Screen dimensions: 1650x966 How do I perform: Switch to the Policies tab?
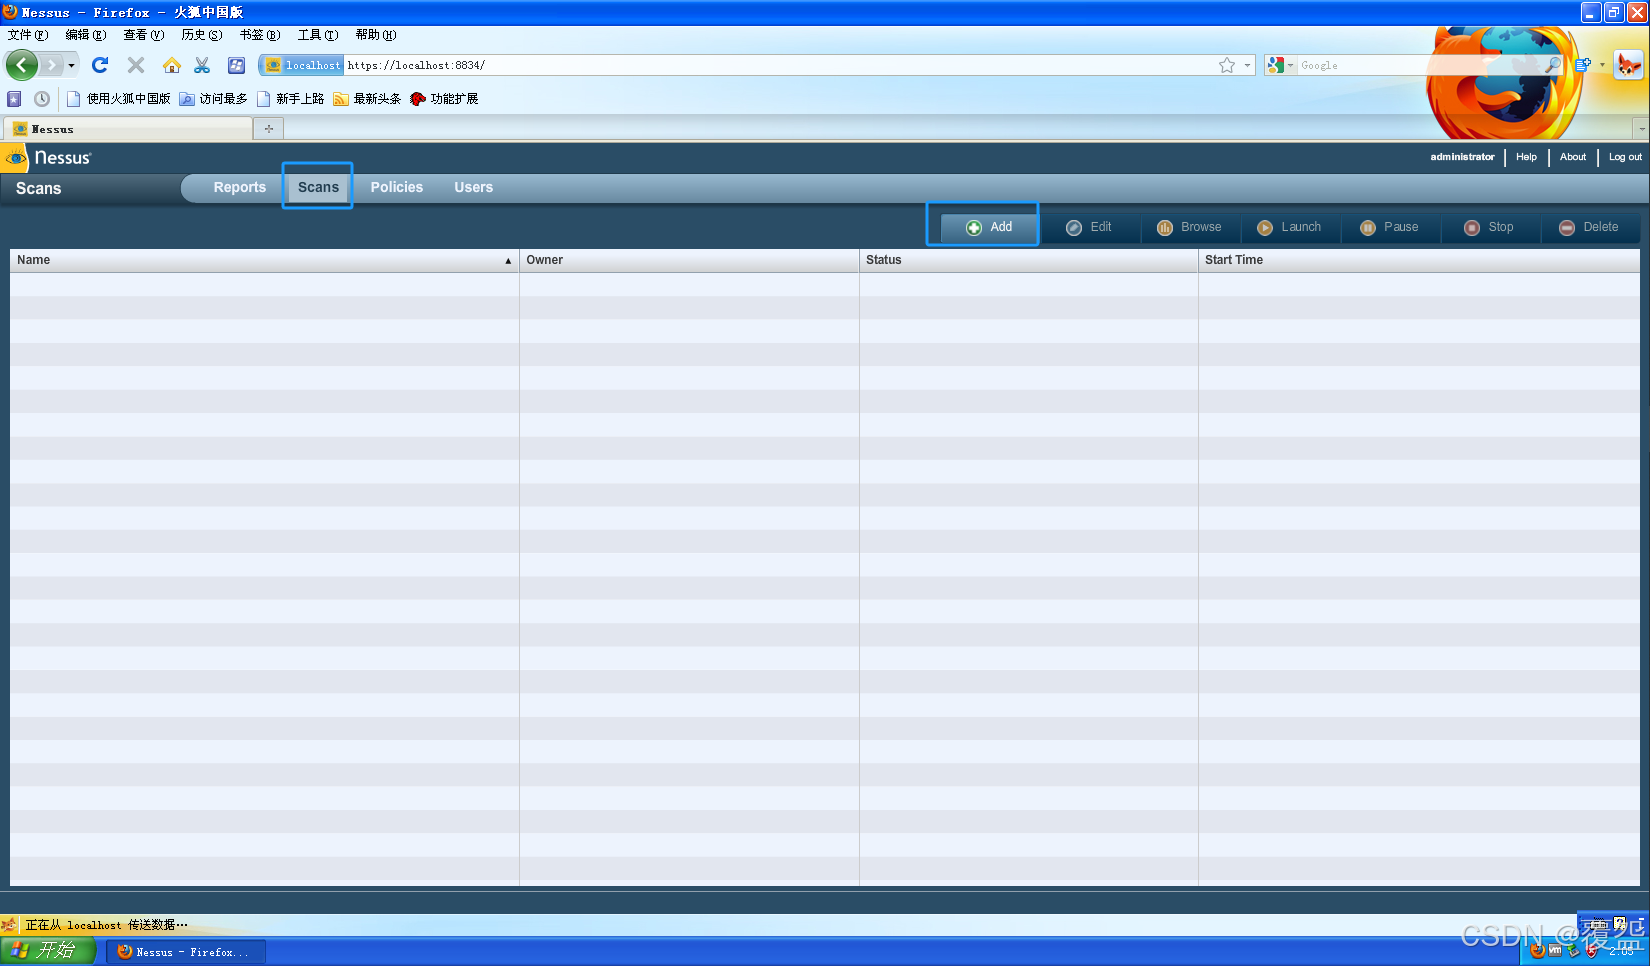397,187
